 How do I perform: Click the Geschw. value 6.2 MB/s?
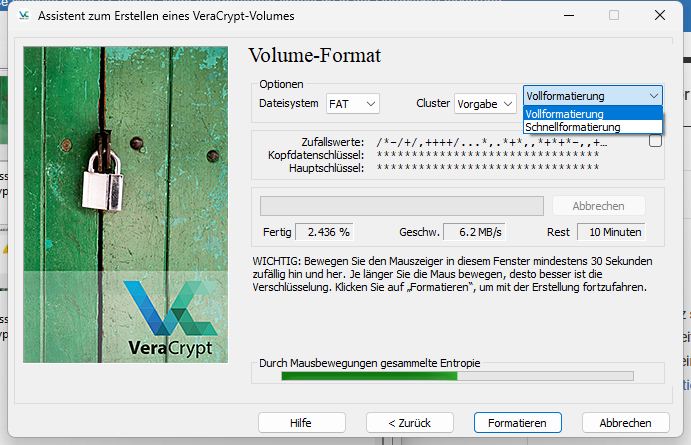(474, 232)
